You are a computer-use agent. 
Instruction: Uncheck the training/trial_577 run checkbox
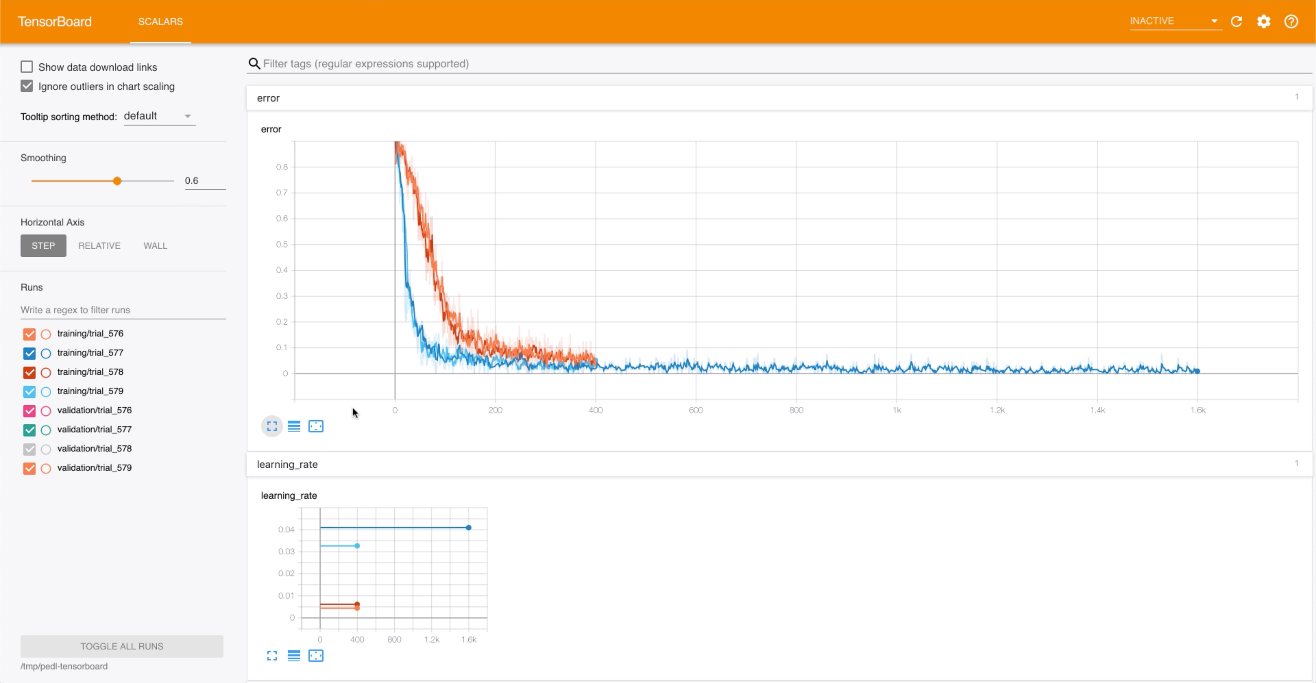pyautogui.click(x=28, y=353)
